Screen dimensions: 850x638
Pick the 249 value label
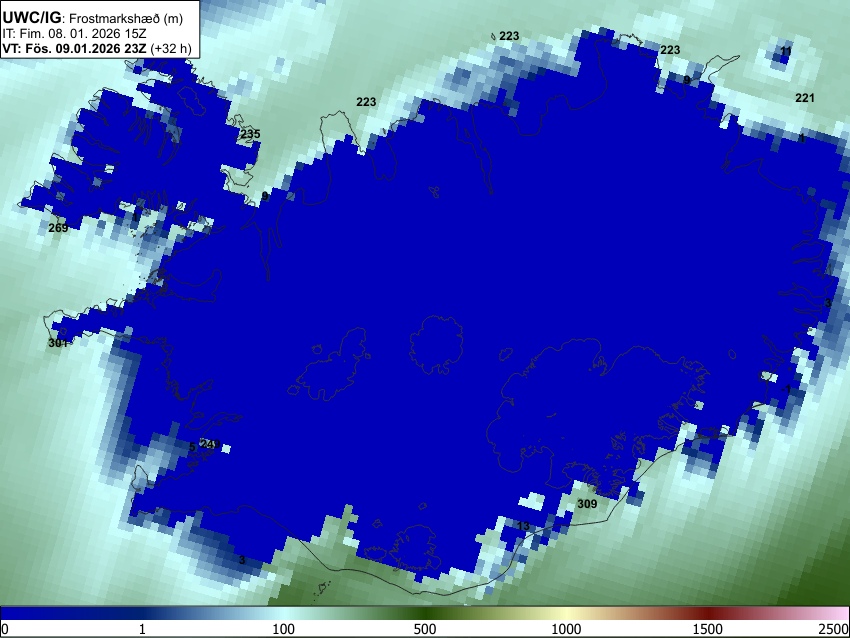click(x=210, y=444)
